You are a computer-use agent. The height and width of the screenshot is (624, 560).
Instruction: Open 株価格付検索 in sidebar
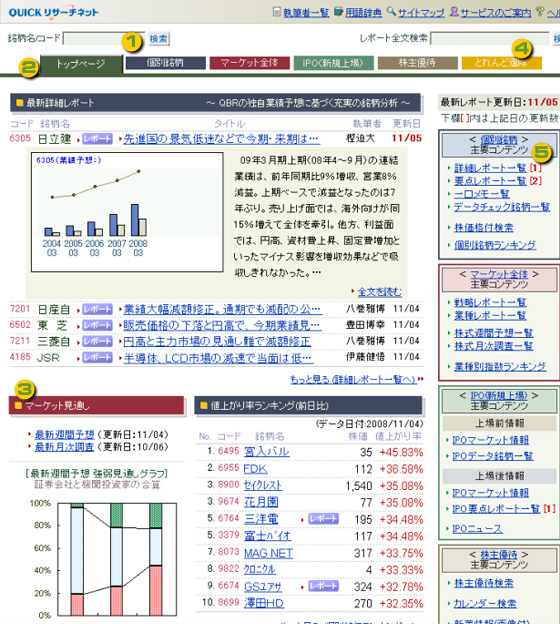pos(484,228)
